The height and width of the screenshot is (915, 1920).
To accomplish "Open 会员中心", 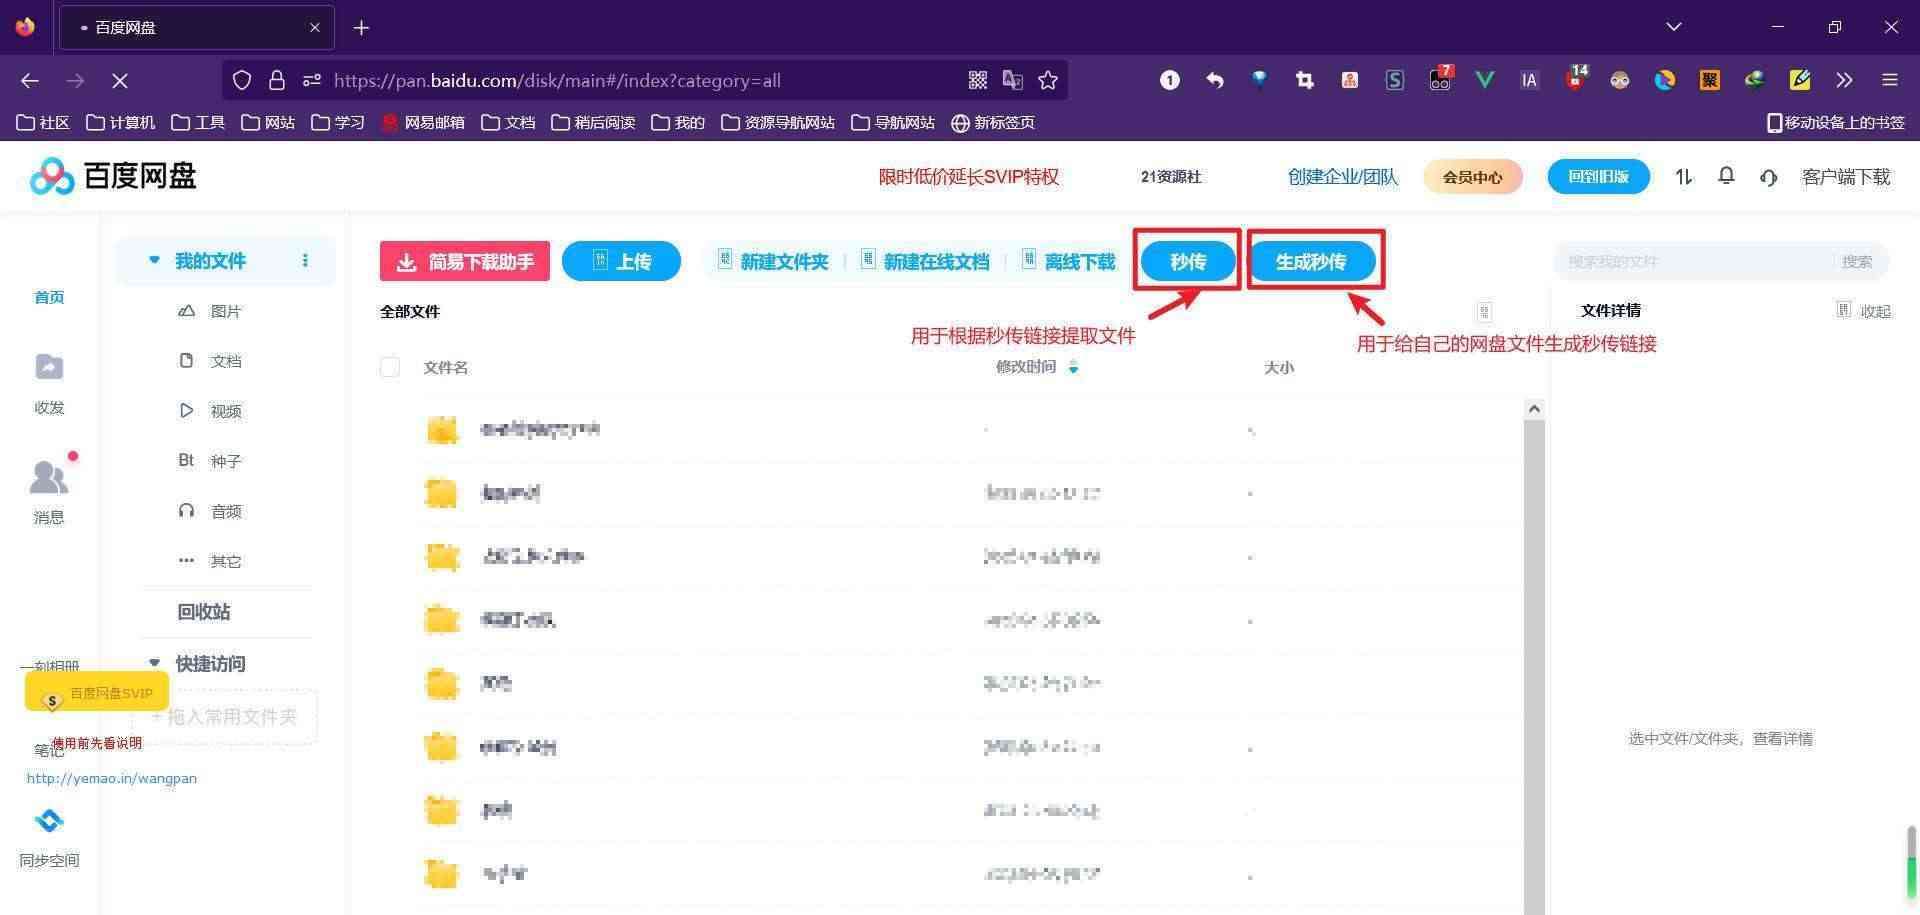I will 1472,177.
